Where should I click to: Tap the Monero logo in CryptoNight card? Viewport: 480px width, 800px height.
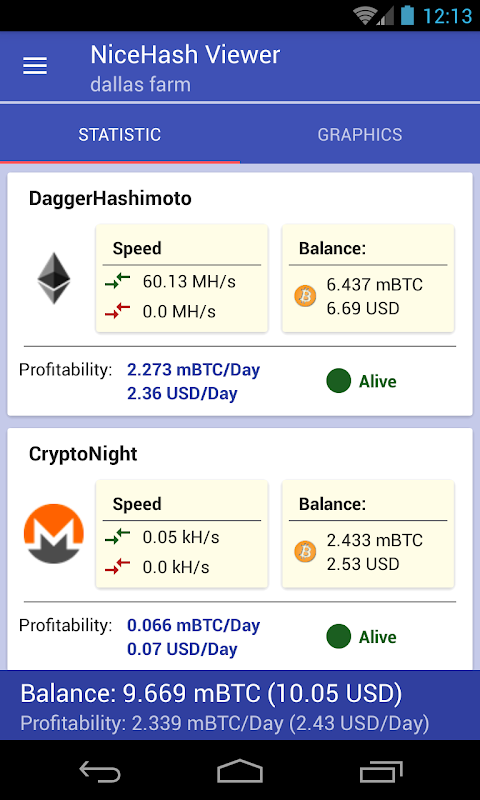(54, 534)
